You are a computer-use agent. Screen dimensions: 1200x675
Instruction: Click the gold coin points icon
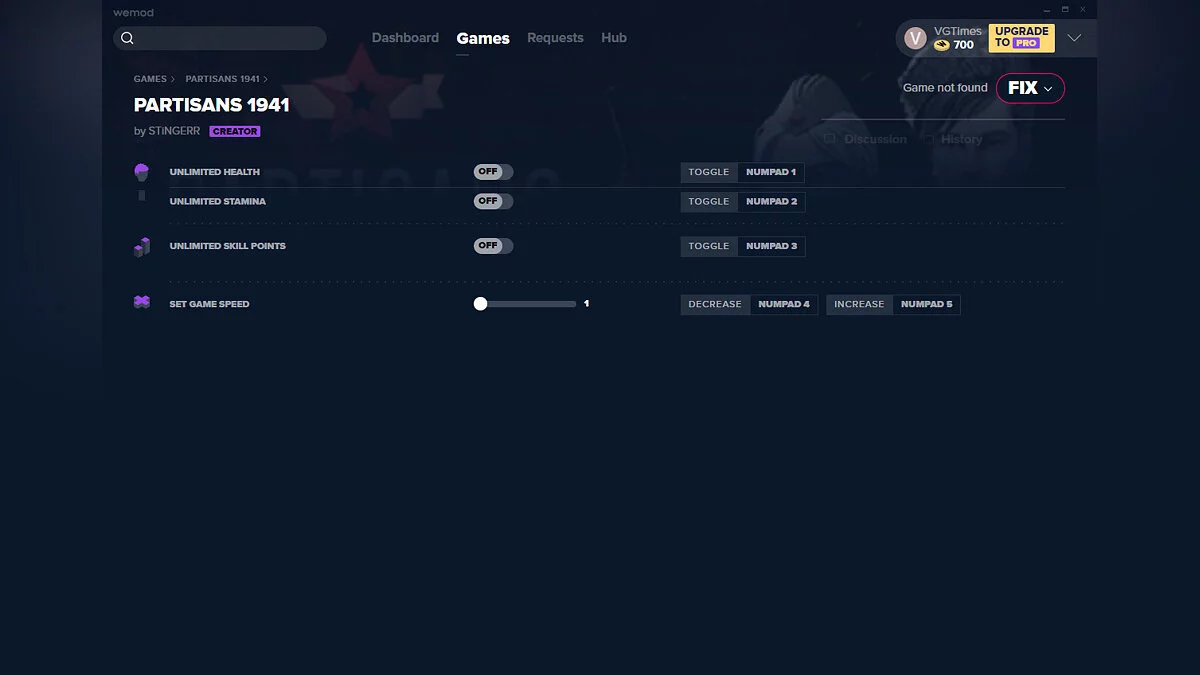tap(941, 45)
